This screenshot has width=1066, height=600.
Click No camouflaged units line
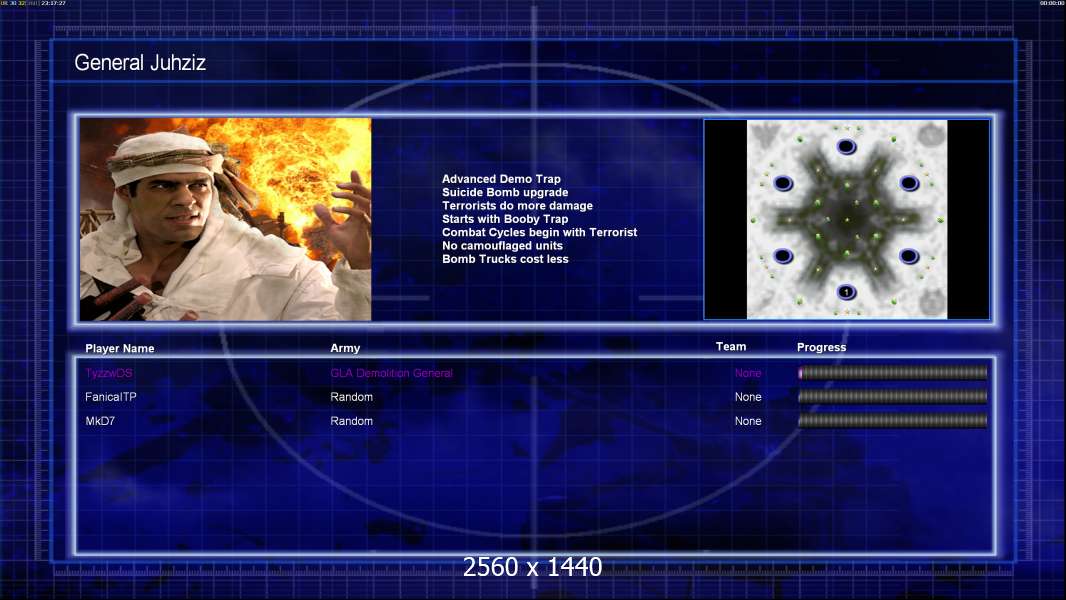(x=502, y=245)
